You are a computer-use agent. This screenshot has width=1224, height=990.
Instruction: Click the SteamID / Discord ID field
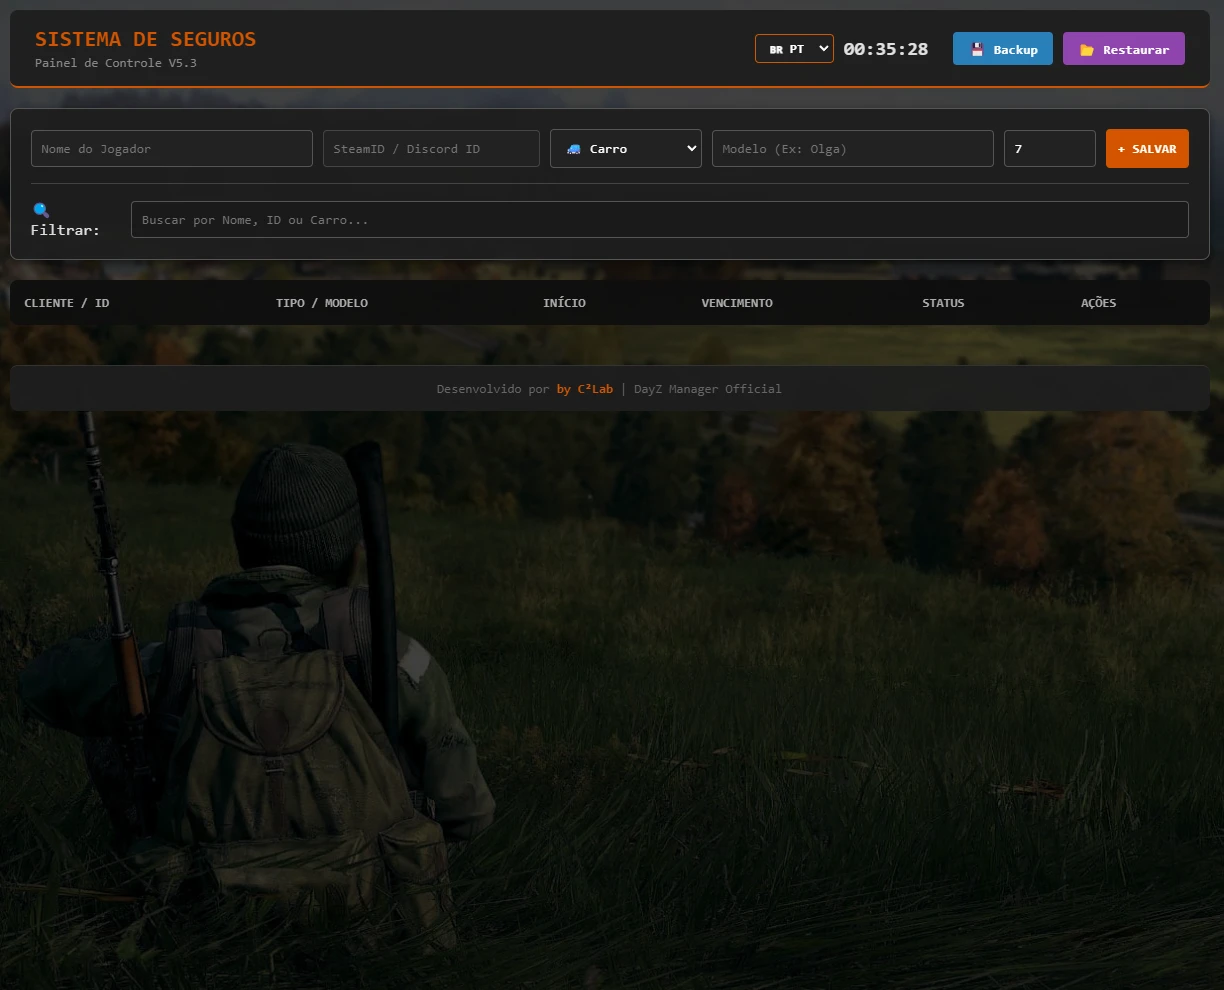(x=431, y=148)
